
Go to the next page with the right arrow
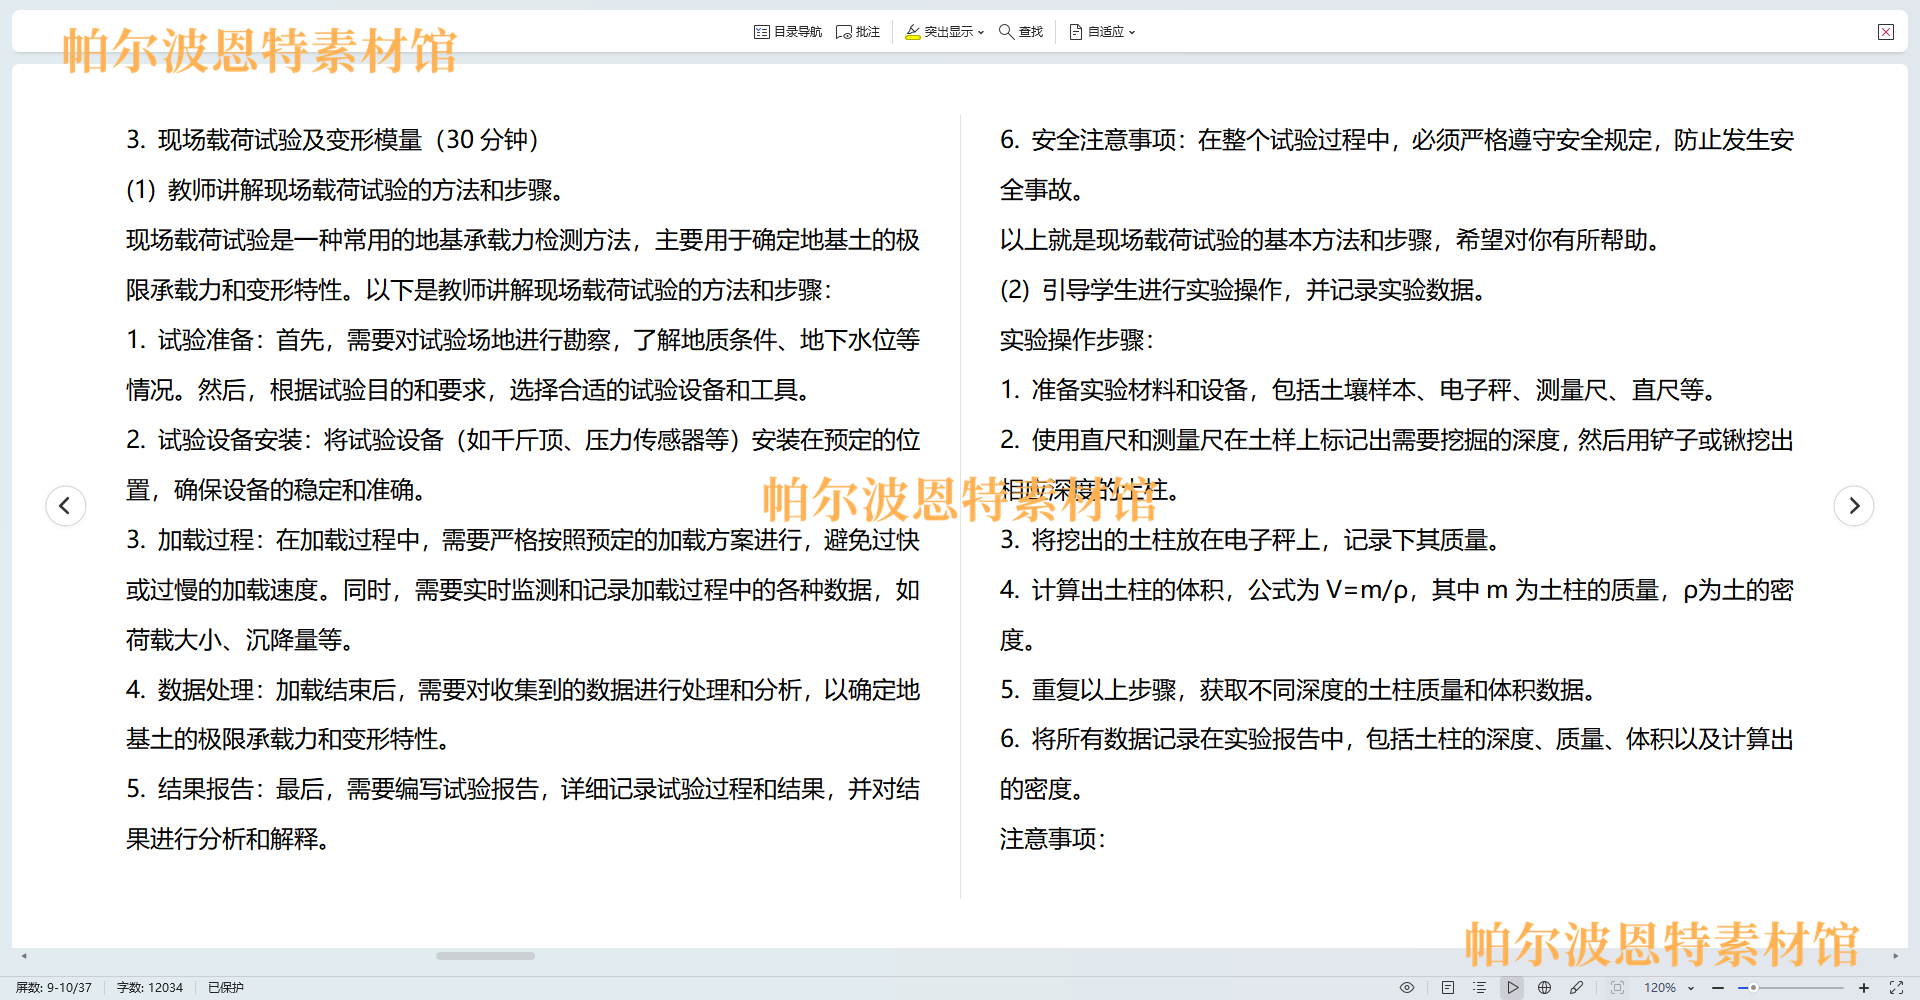(x=1854, y=505)
